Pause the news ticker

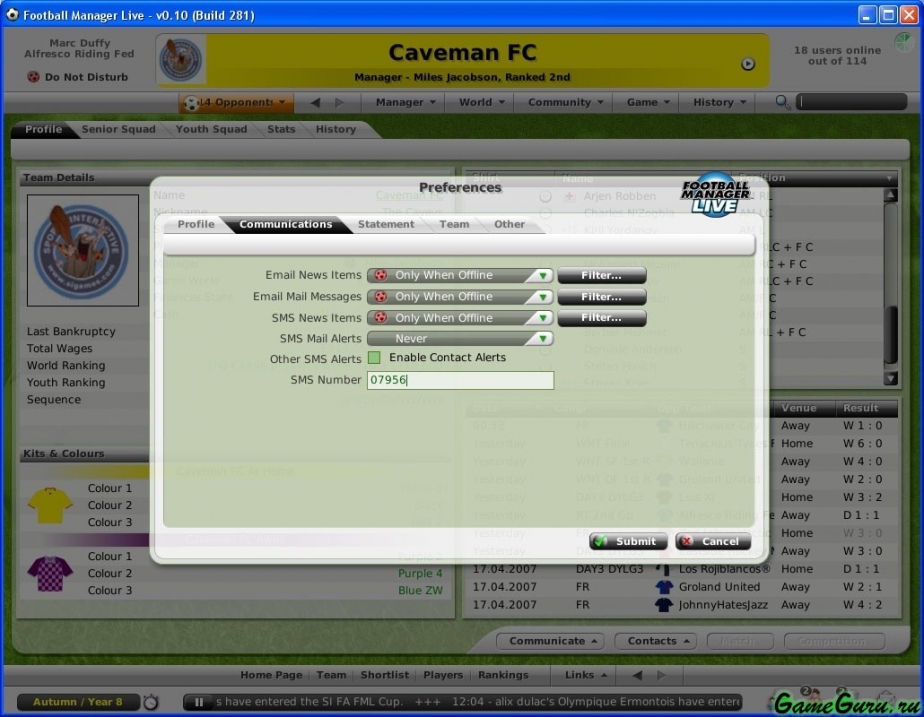tap(199, 702)
